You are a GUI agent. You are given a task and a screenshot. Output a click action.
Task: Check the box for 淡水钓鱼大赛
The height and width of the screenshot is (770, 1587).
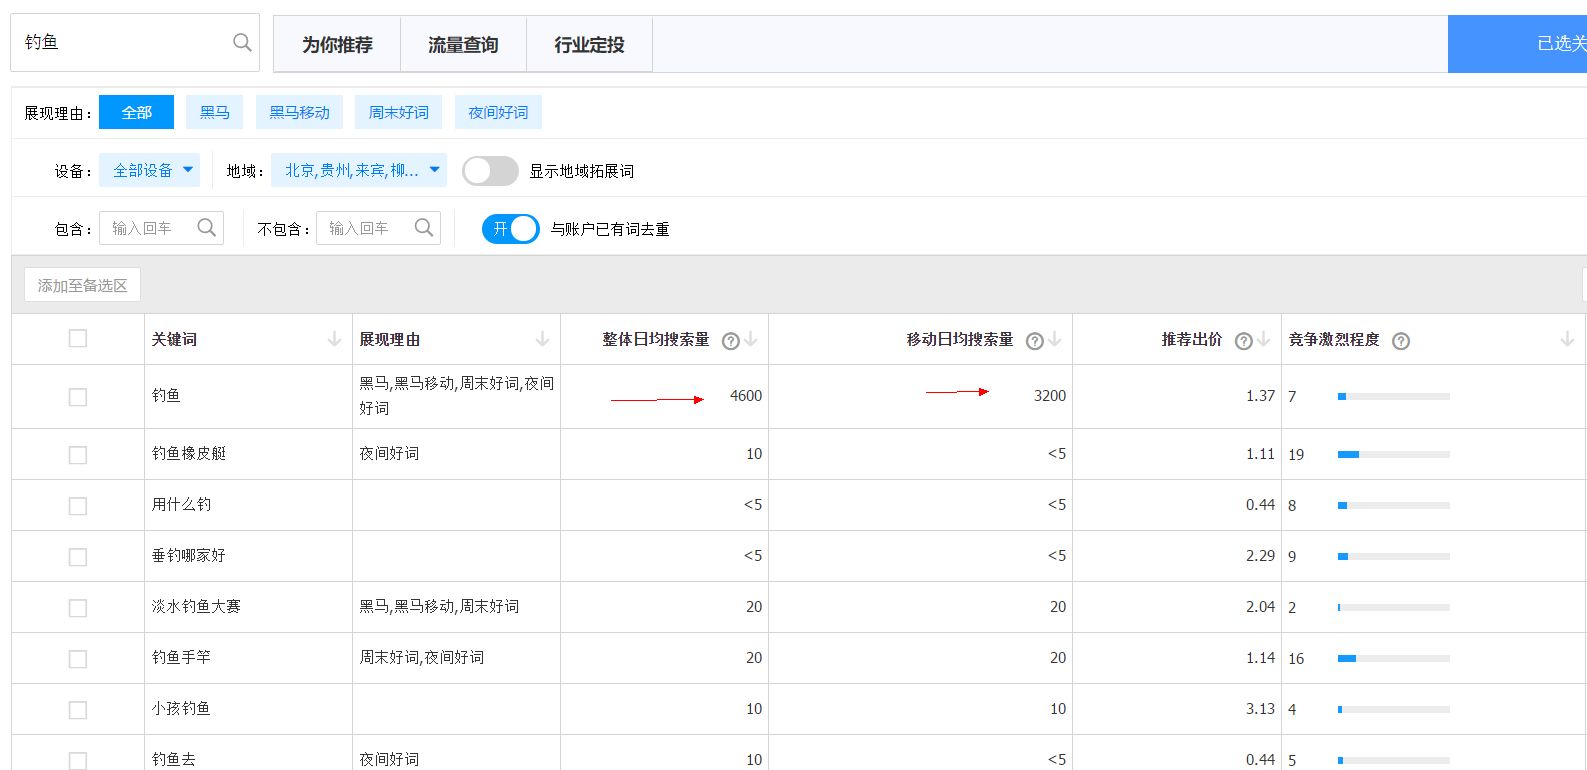pyautogui.click(x=78, y=608)
